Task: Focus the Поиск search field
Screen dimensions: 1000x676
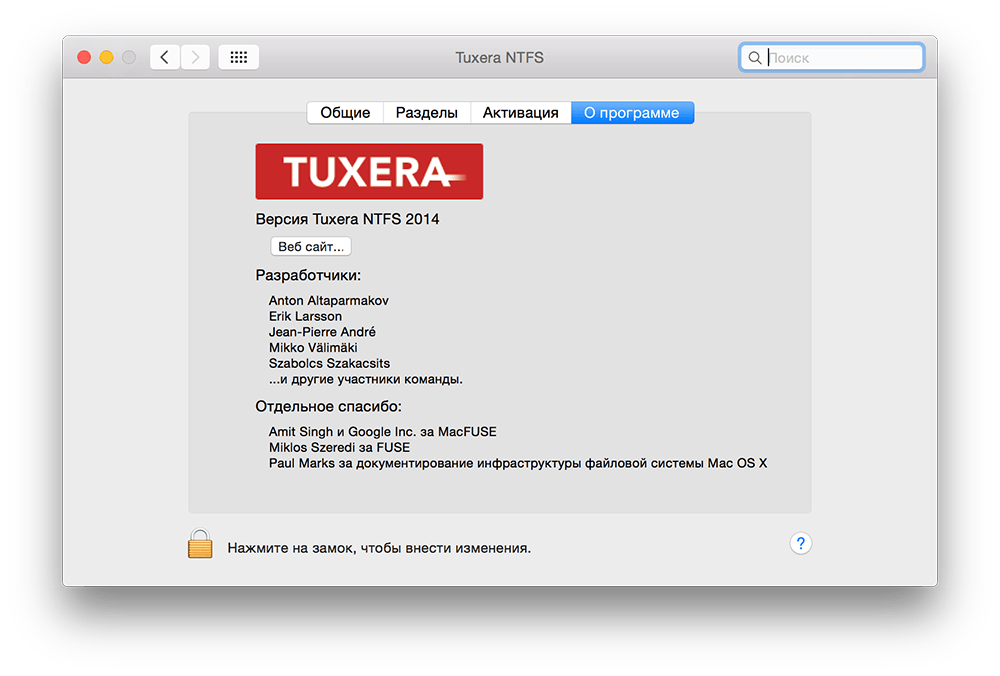Action: [x=832, y=57]
